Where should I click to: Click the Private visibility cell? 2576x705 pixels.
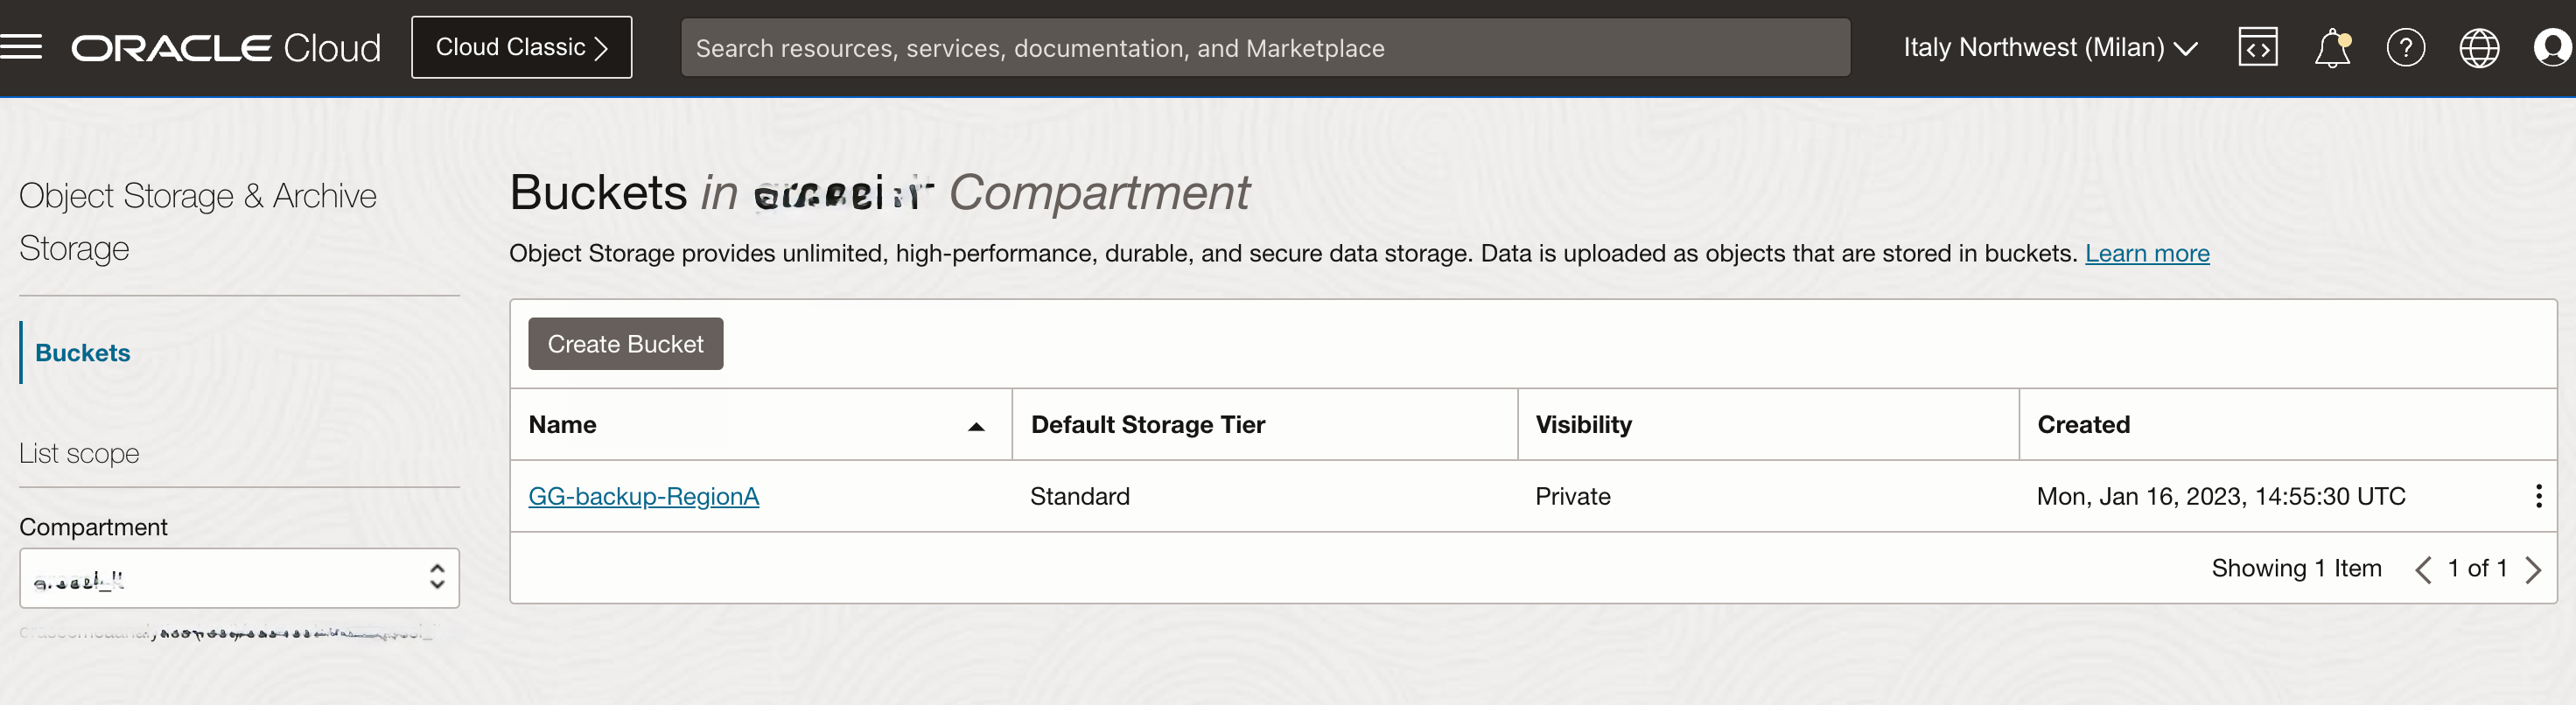(x=1573, y=496)
